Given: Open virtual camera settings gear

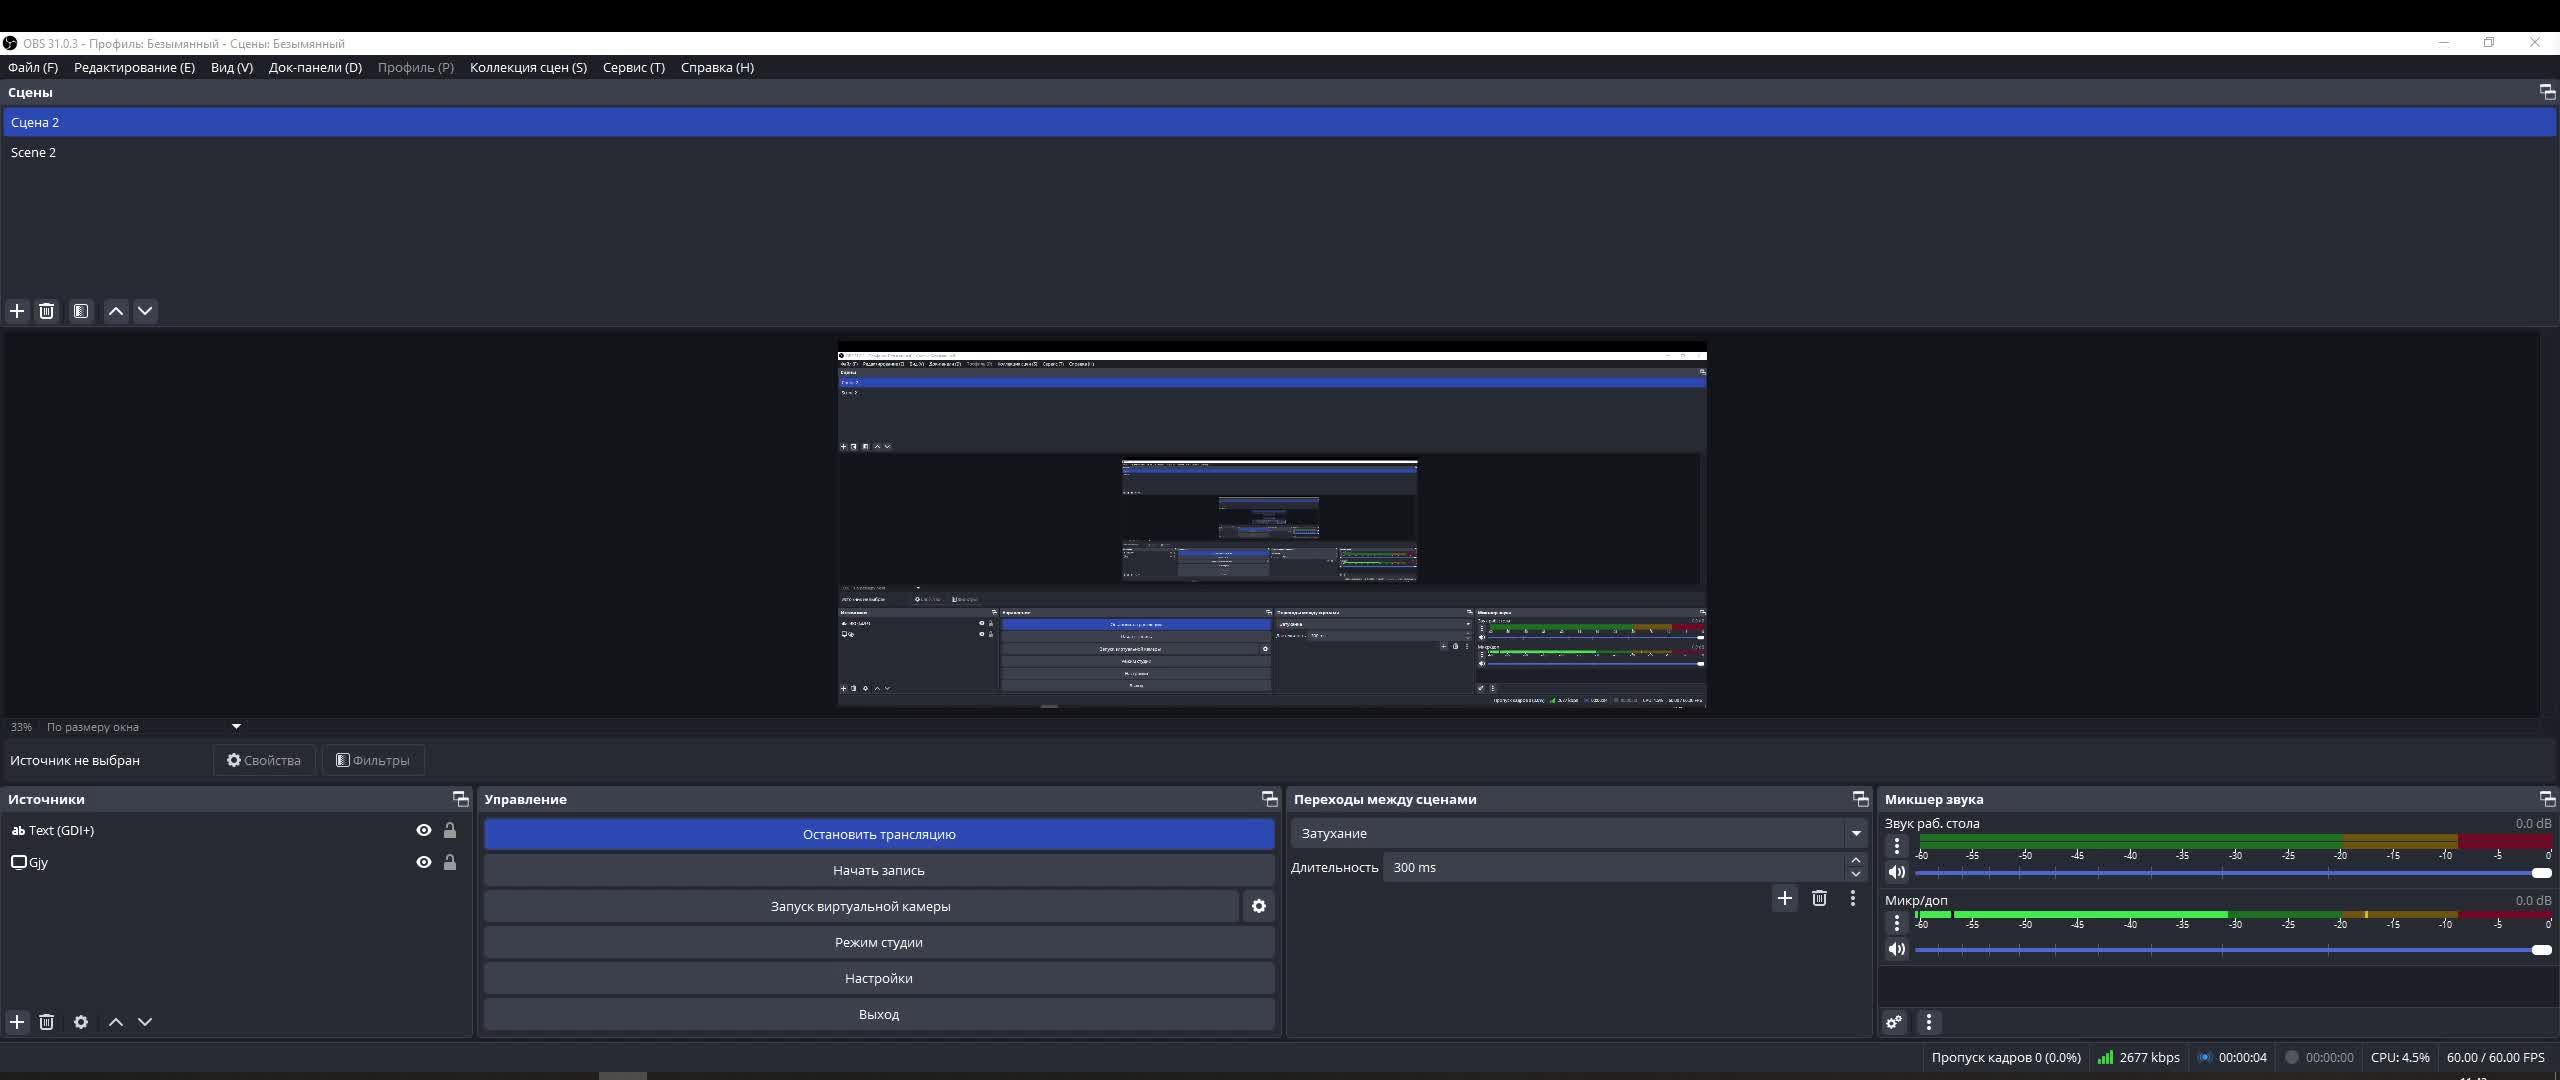Looking at the screenshot, I should pos(1259,906).
